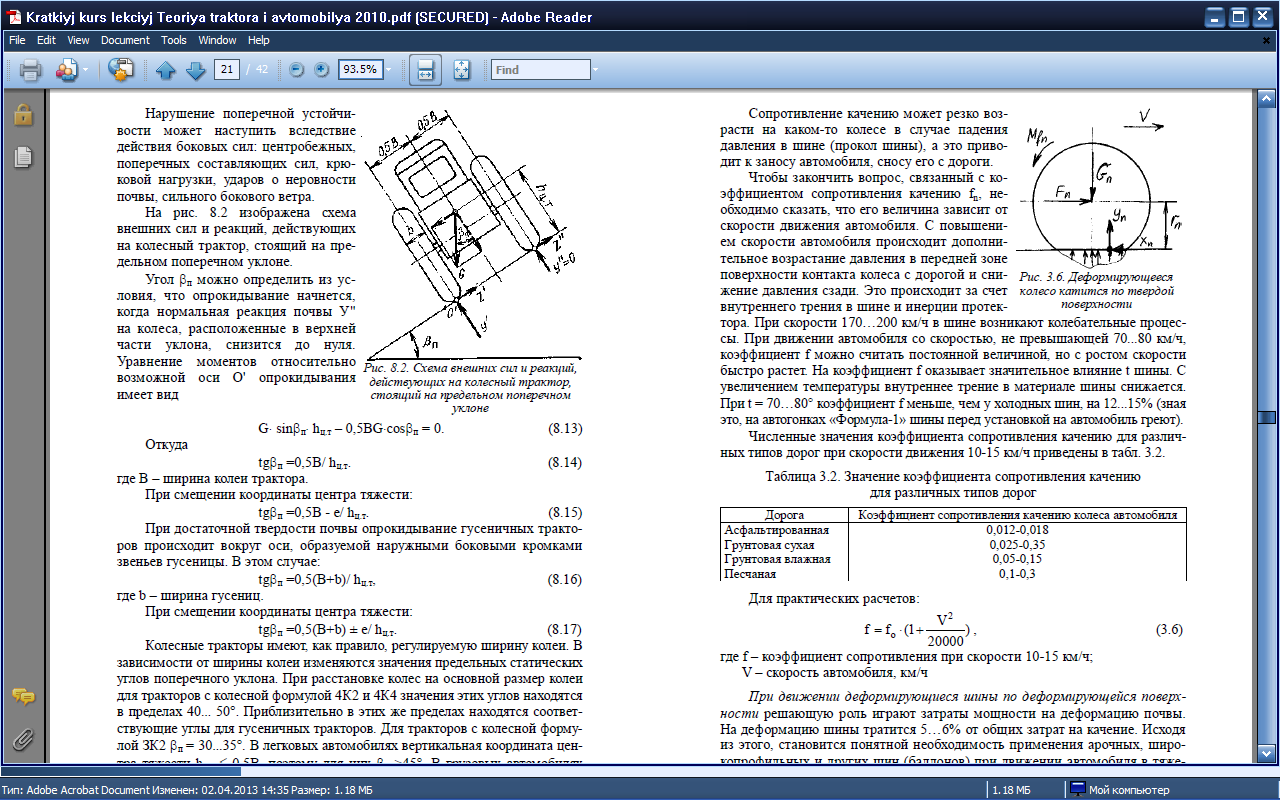Open the collaborate/share icon
This screenshot has height=800, width=1280.
(x=67, y=70)
